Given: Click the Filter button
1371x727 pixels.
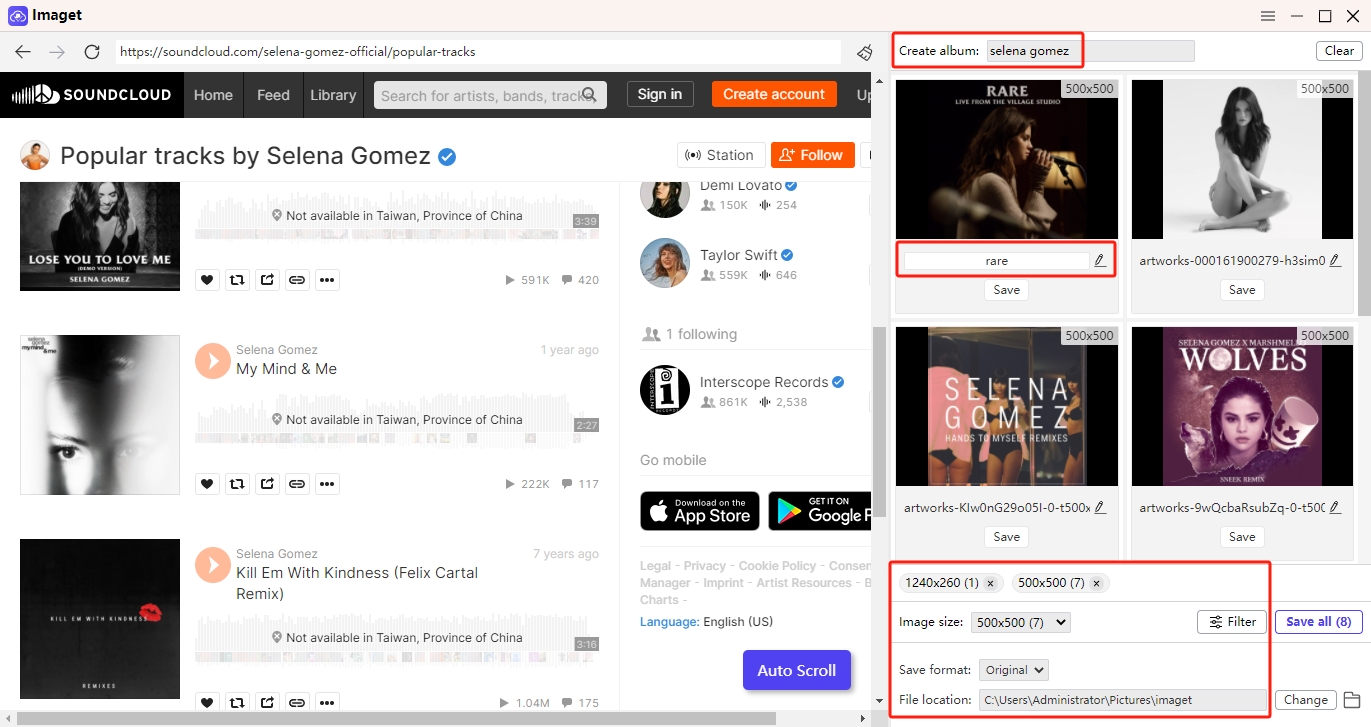Looking at the screenshot, I should [x=1232, y=622].
